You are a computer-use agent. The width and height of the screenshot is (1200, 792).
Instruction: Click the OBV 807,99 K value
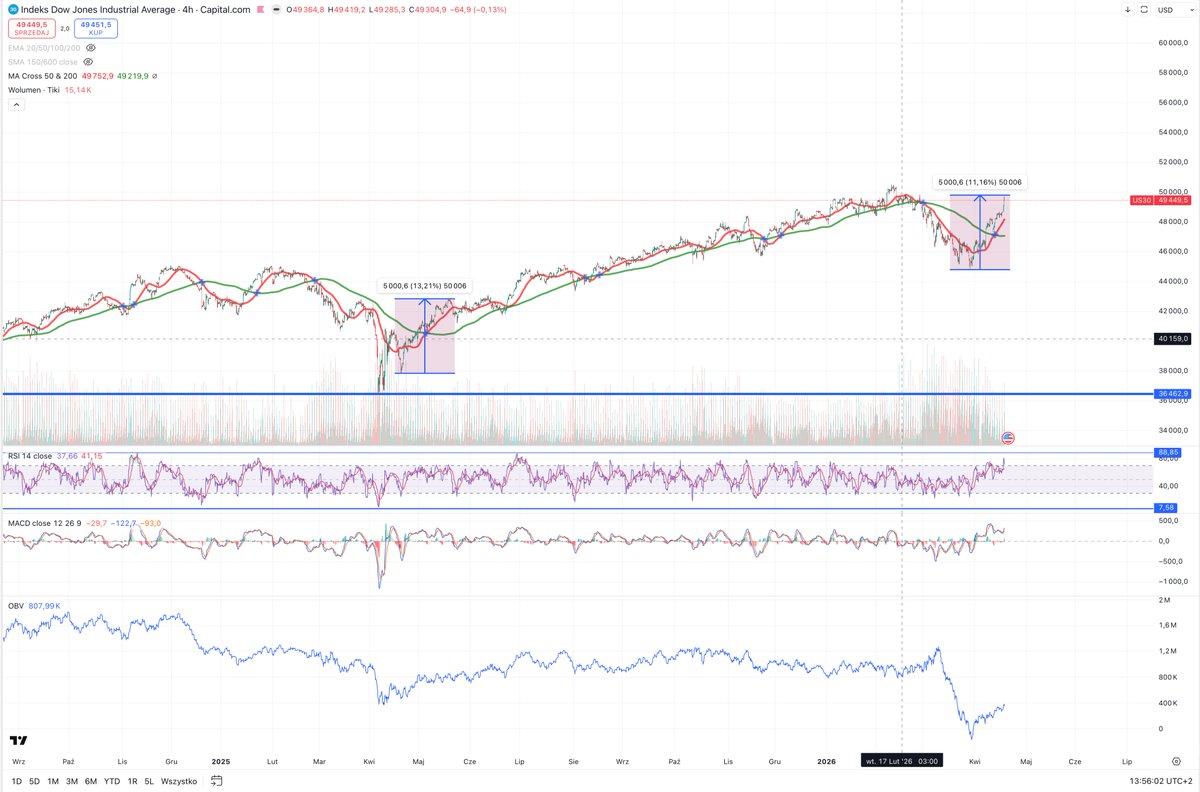point(44,605)
